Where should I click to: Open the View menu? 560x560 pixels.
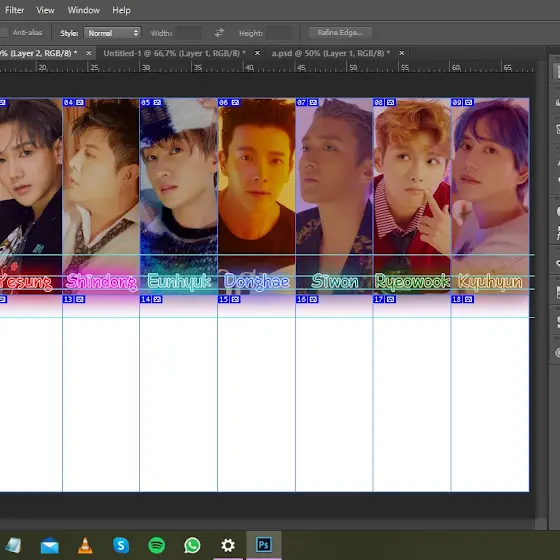click(x=45, y=10)
